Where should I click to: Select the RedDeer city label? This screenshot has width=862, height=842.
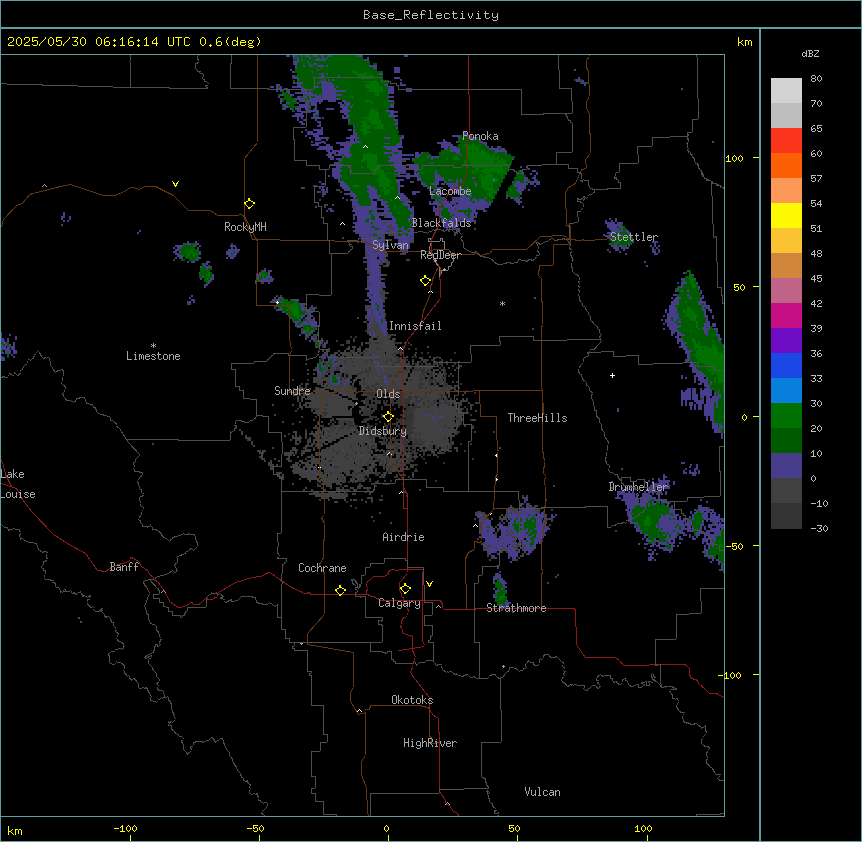click(440, 255)
